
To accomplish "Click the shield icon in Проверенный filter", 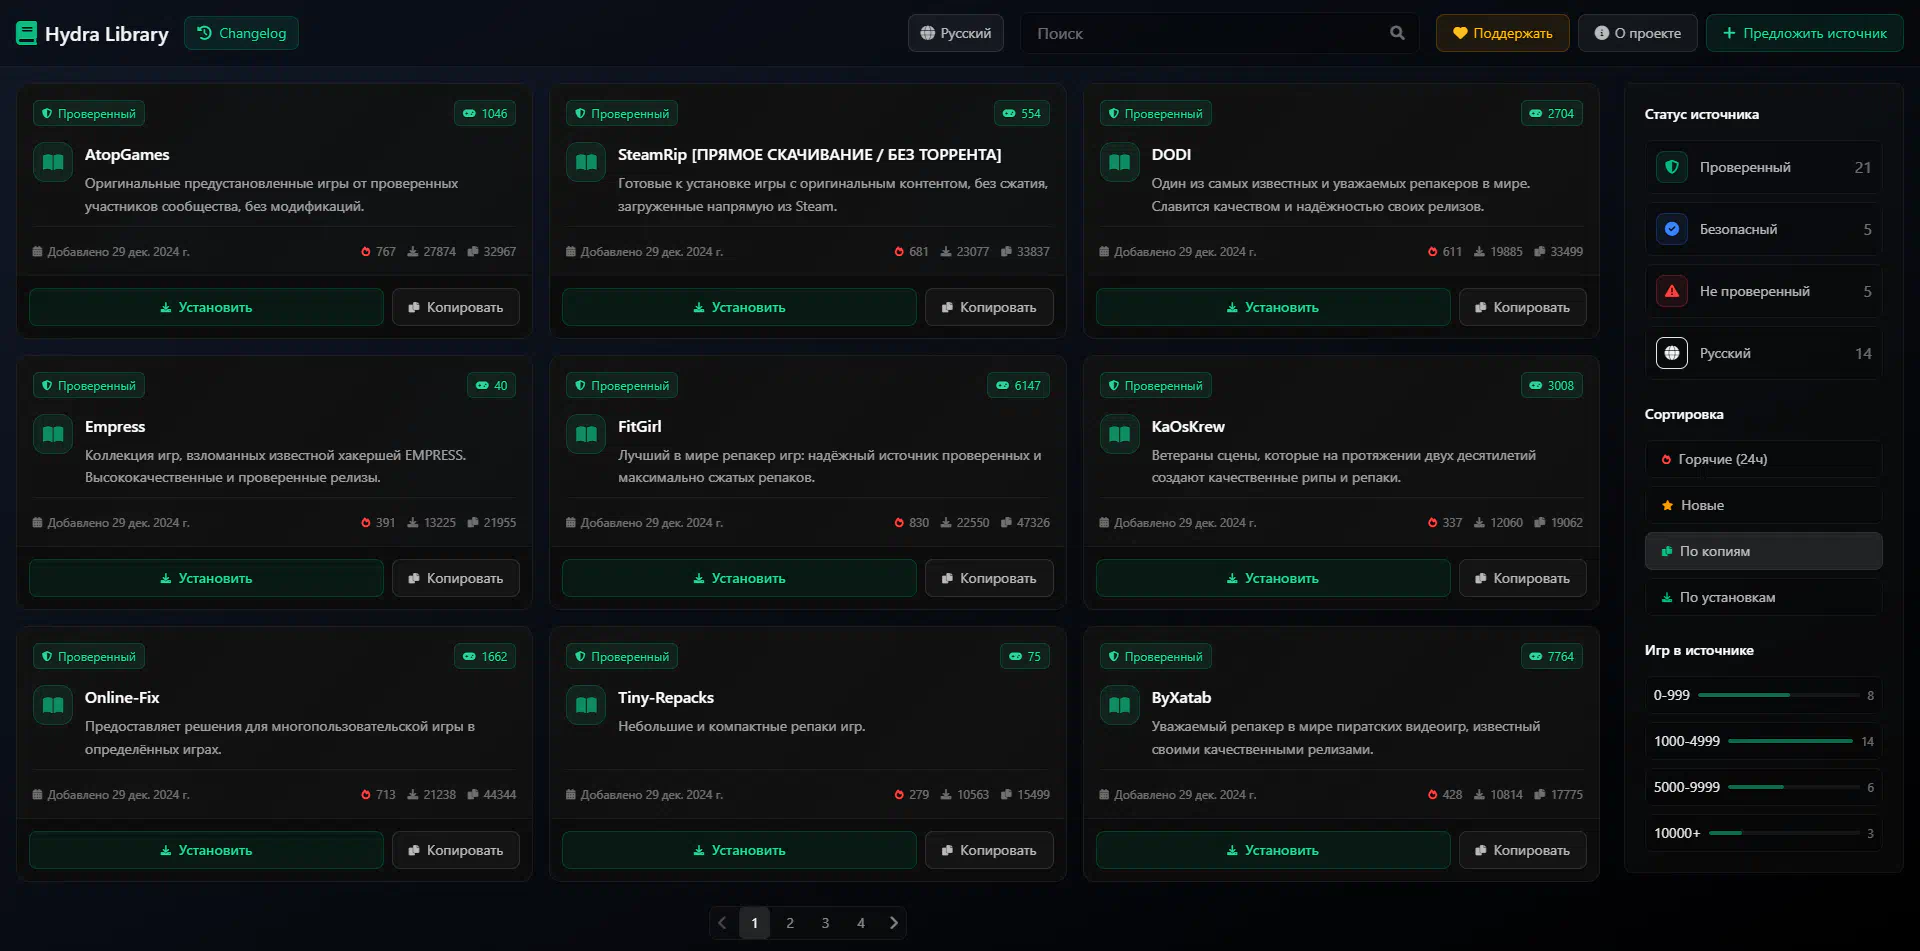I will pyautogui.click(x=1672, y=167).
